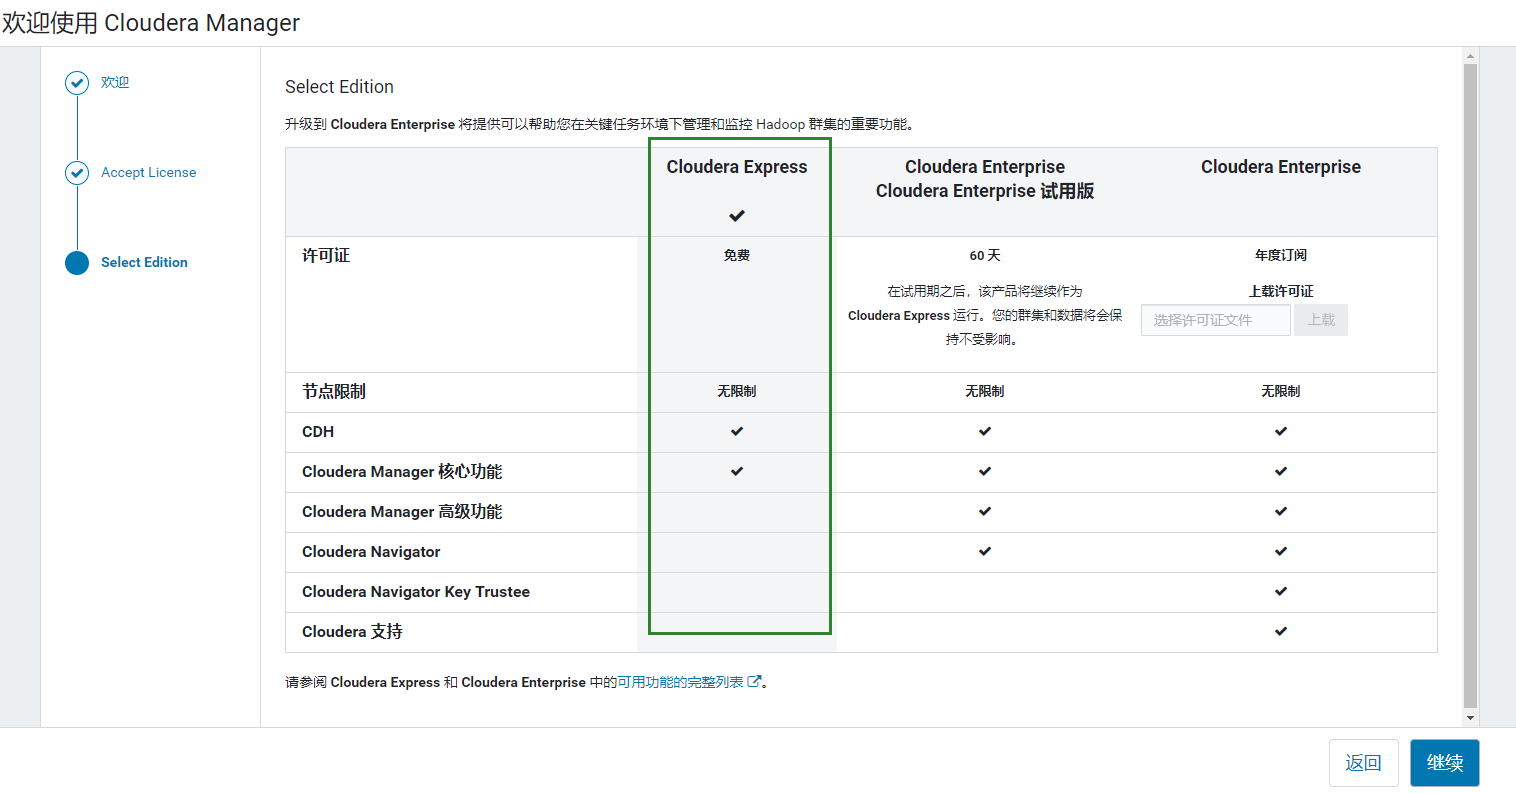Click the Cloudera Manager 核心功能 row label
The image size is (1516, 793).
pyautogui.click(x=402, y=471)
